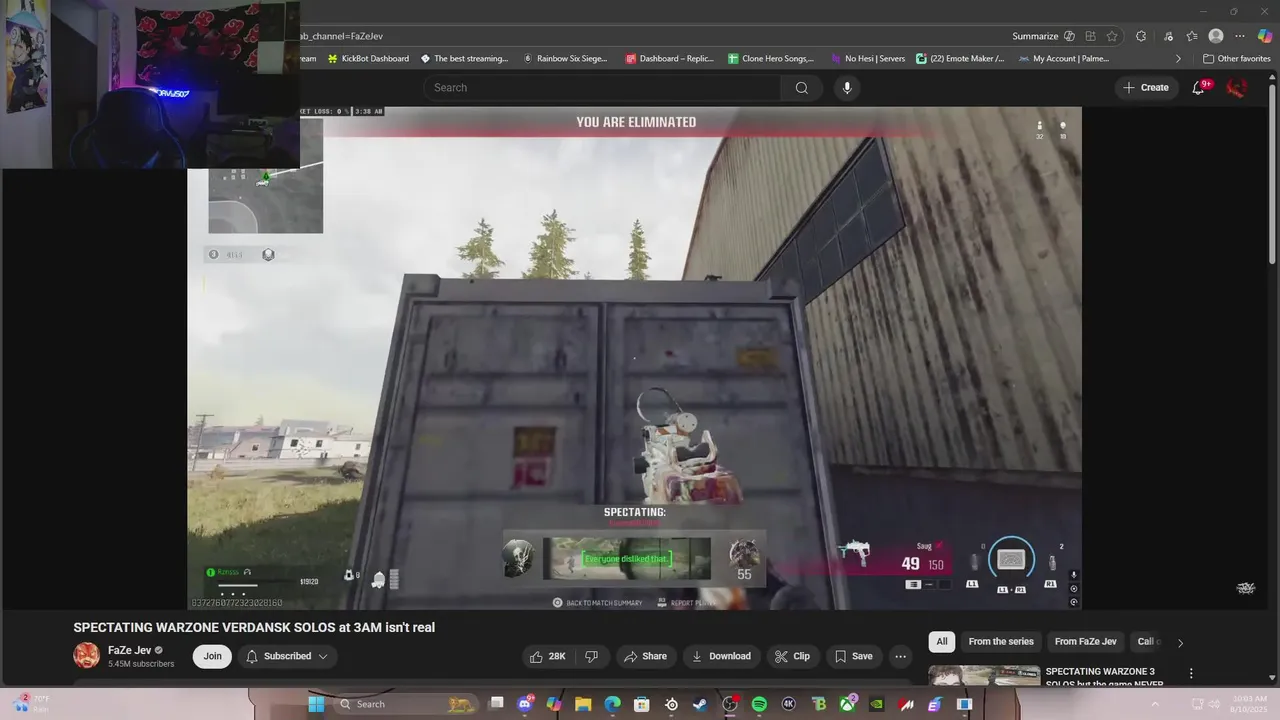Open Xbox app from the taskbar
Image resolution: width=1280 pixels, height=720 pixels.
tap(847, 704)
